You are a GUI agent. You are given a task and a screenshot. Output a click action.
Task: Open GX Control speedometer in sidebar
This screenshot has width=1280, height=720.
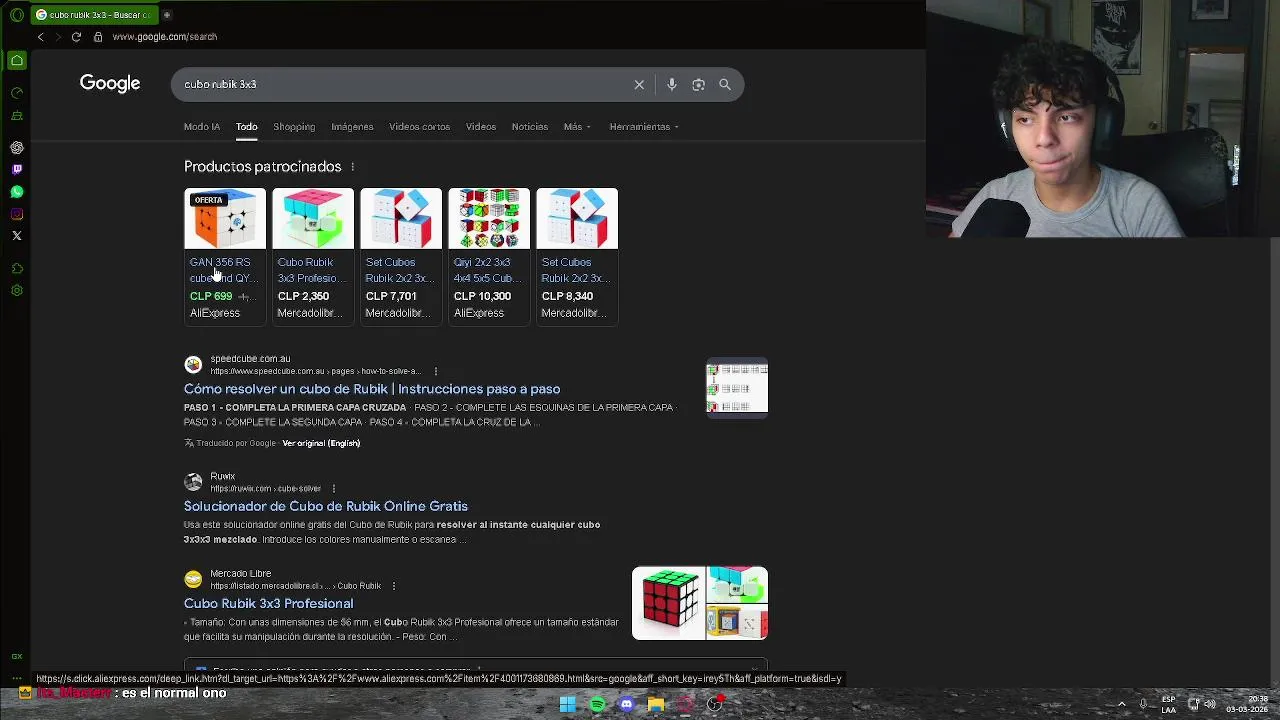pos(17,92)
